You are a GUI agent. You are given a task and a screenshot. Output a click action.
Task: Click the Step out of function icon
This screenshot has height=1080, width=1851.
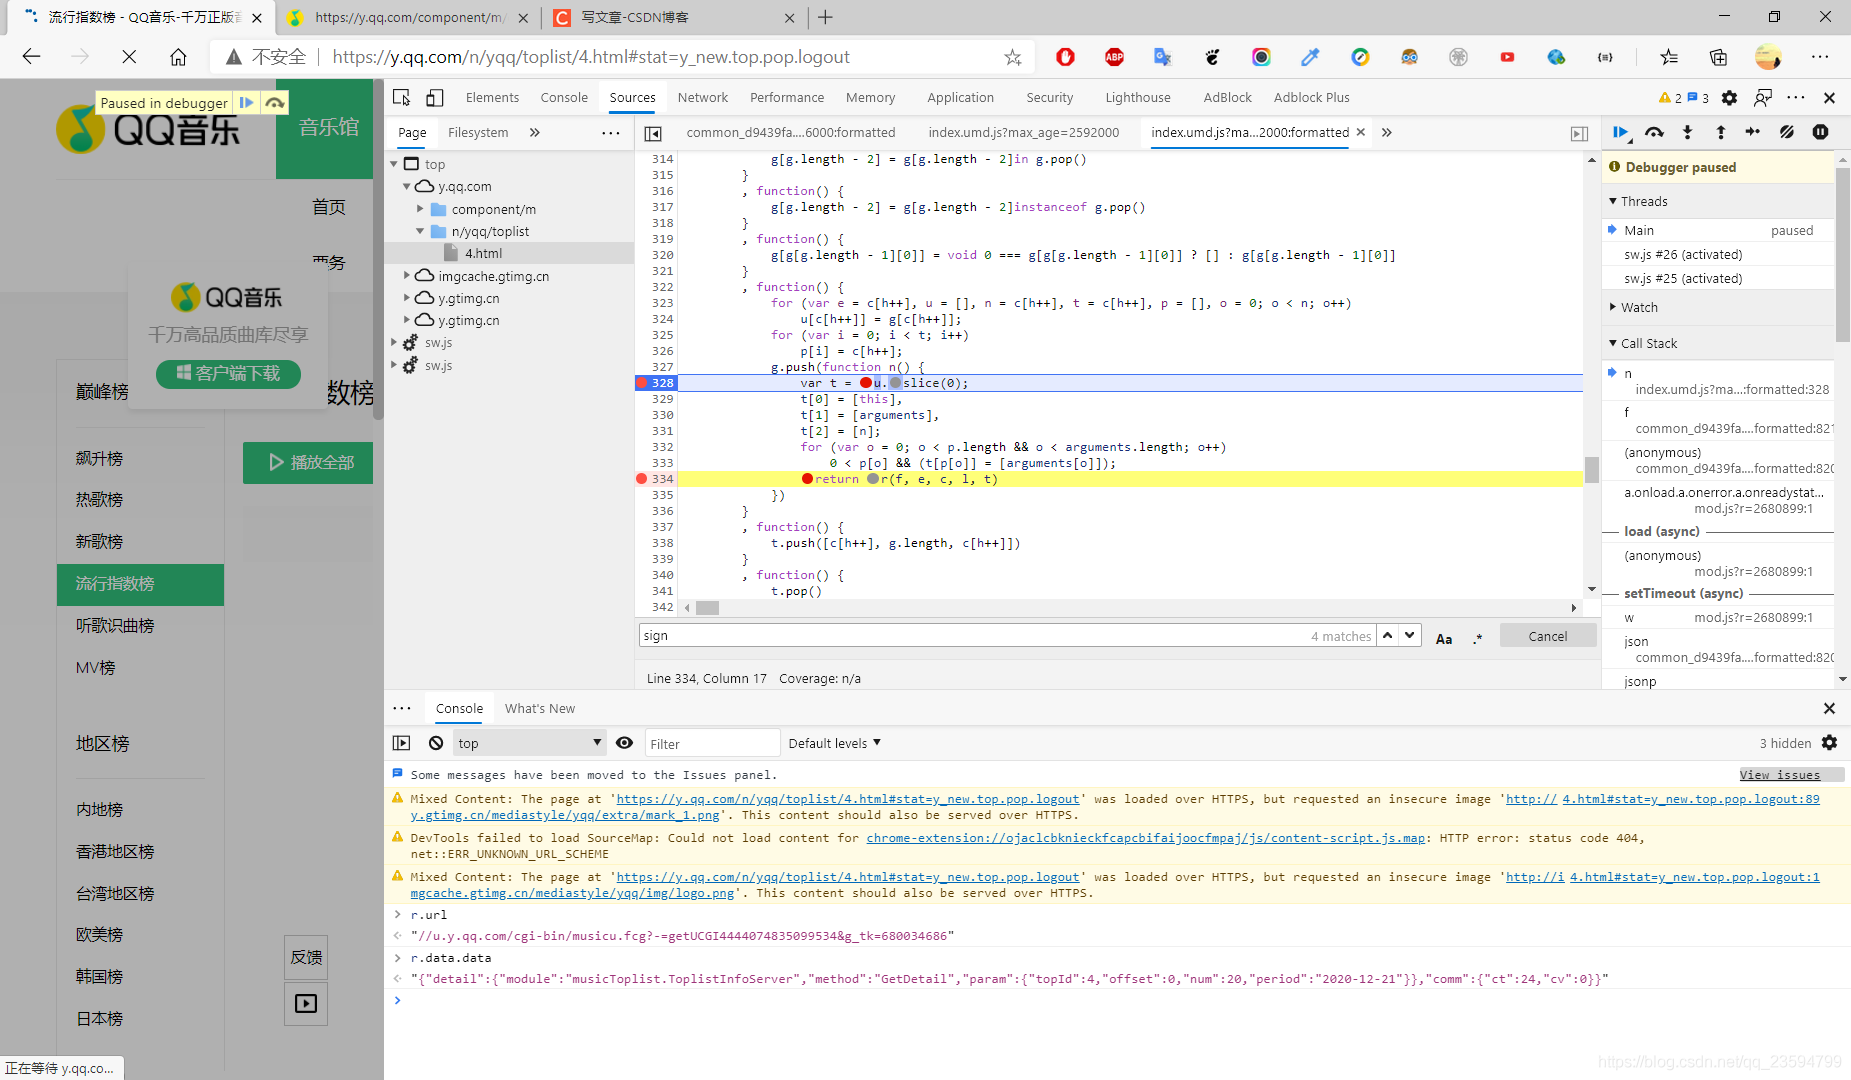pos(1720,132)
